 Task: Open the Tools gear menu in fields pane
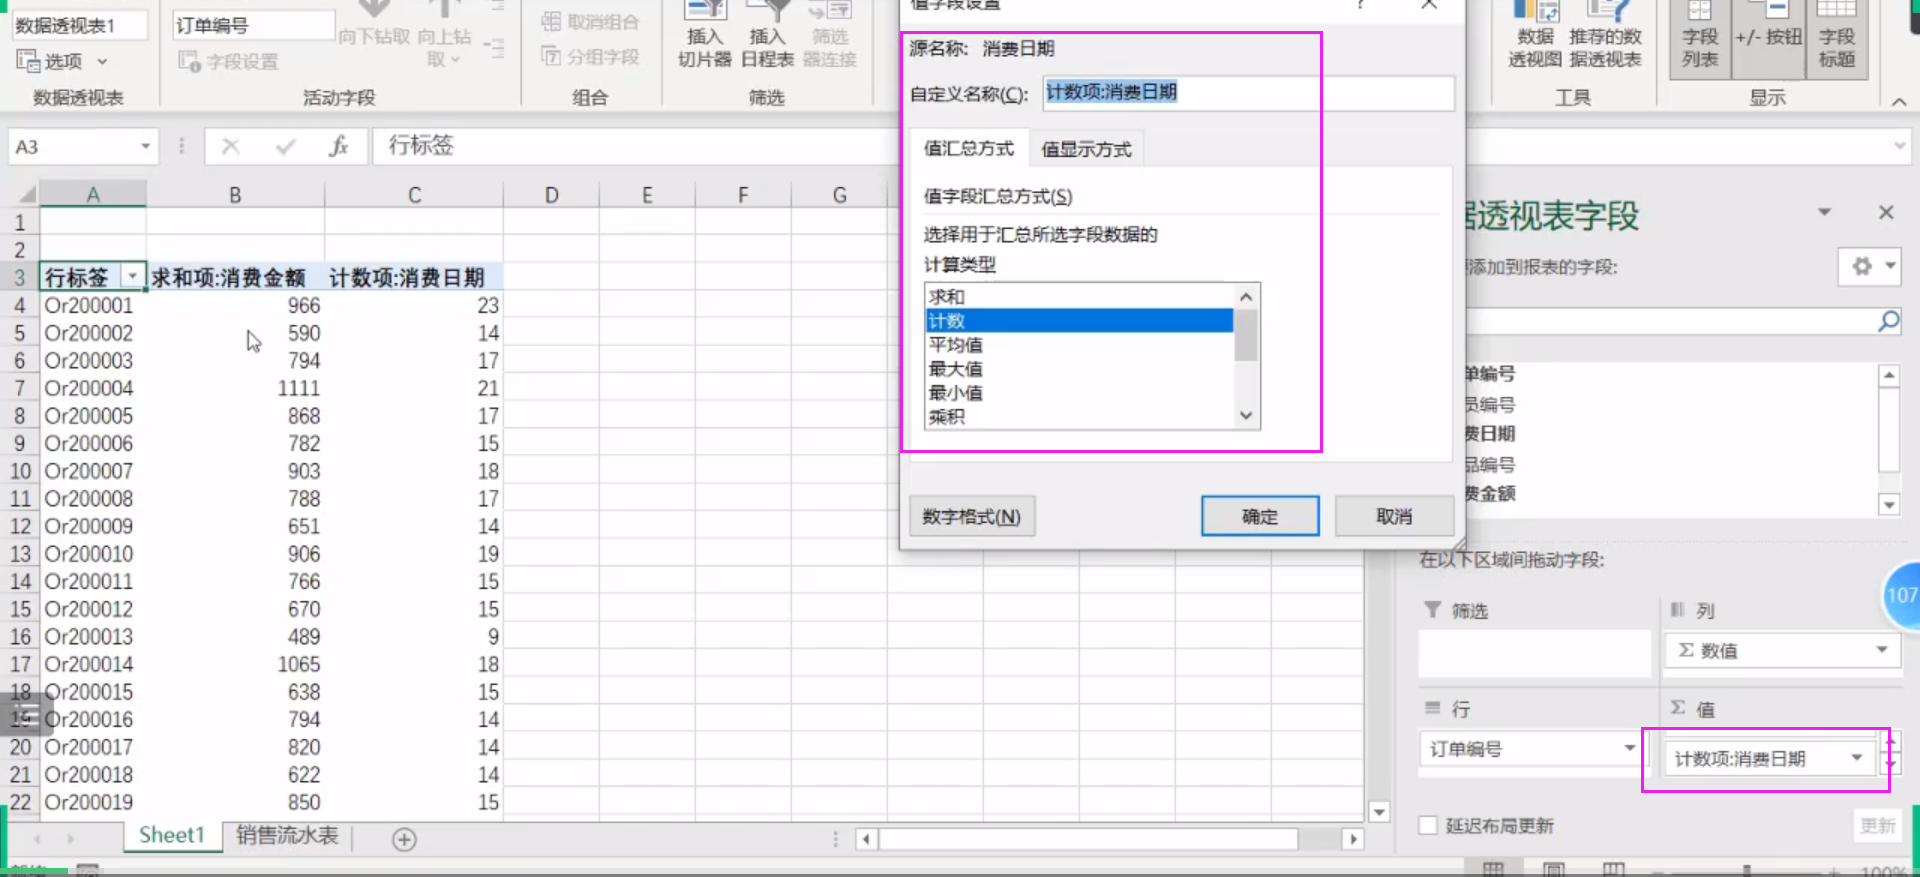click(1869, 267)
